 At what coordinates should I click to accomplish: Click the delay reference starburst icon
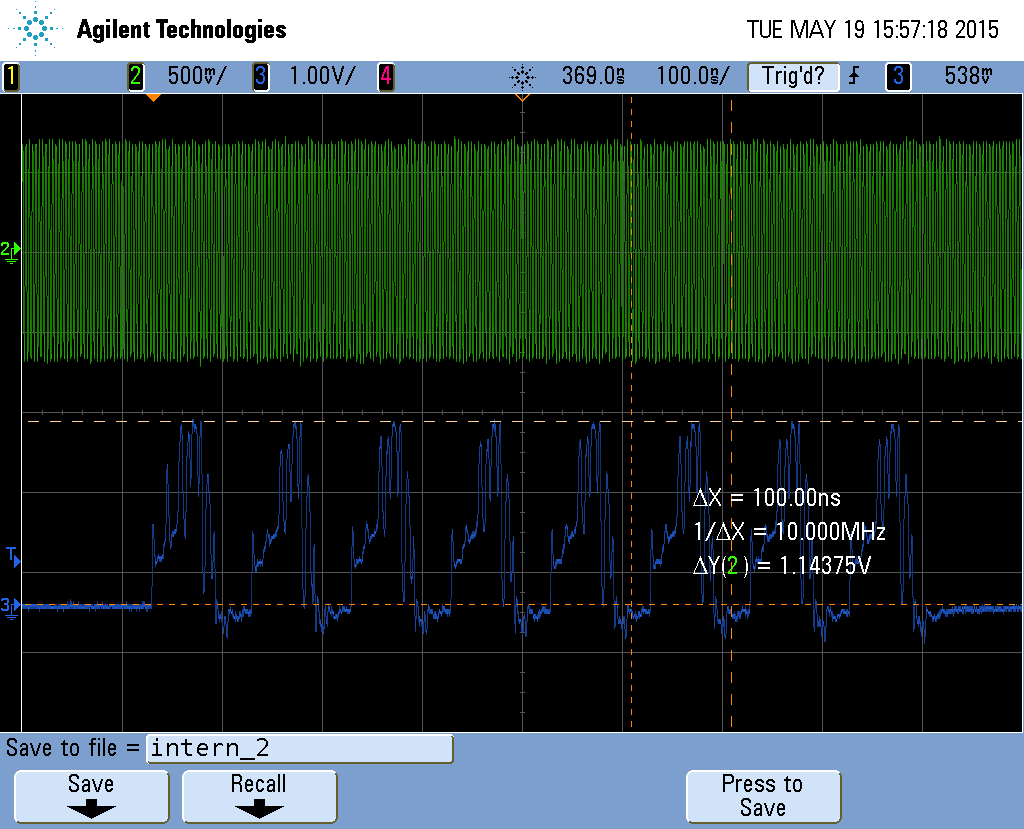point(522,77)
